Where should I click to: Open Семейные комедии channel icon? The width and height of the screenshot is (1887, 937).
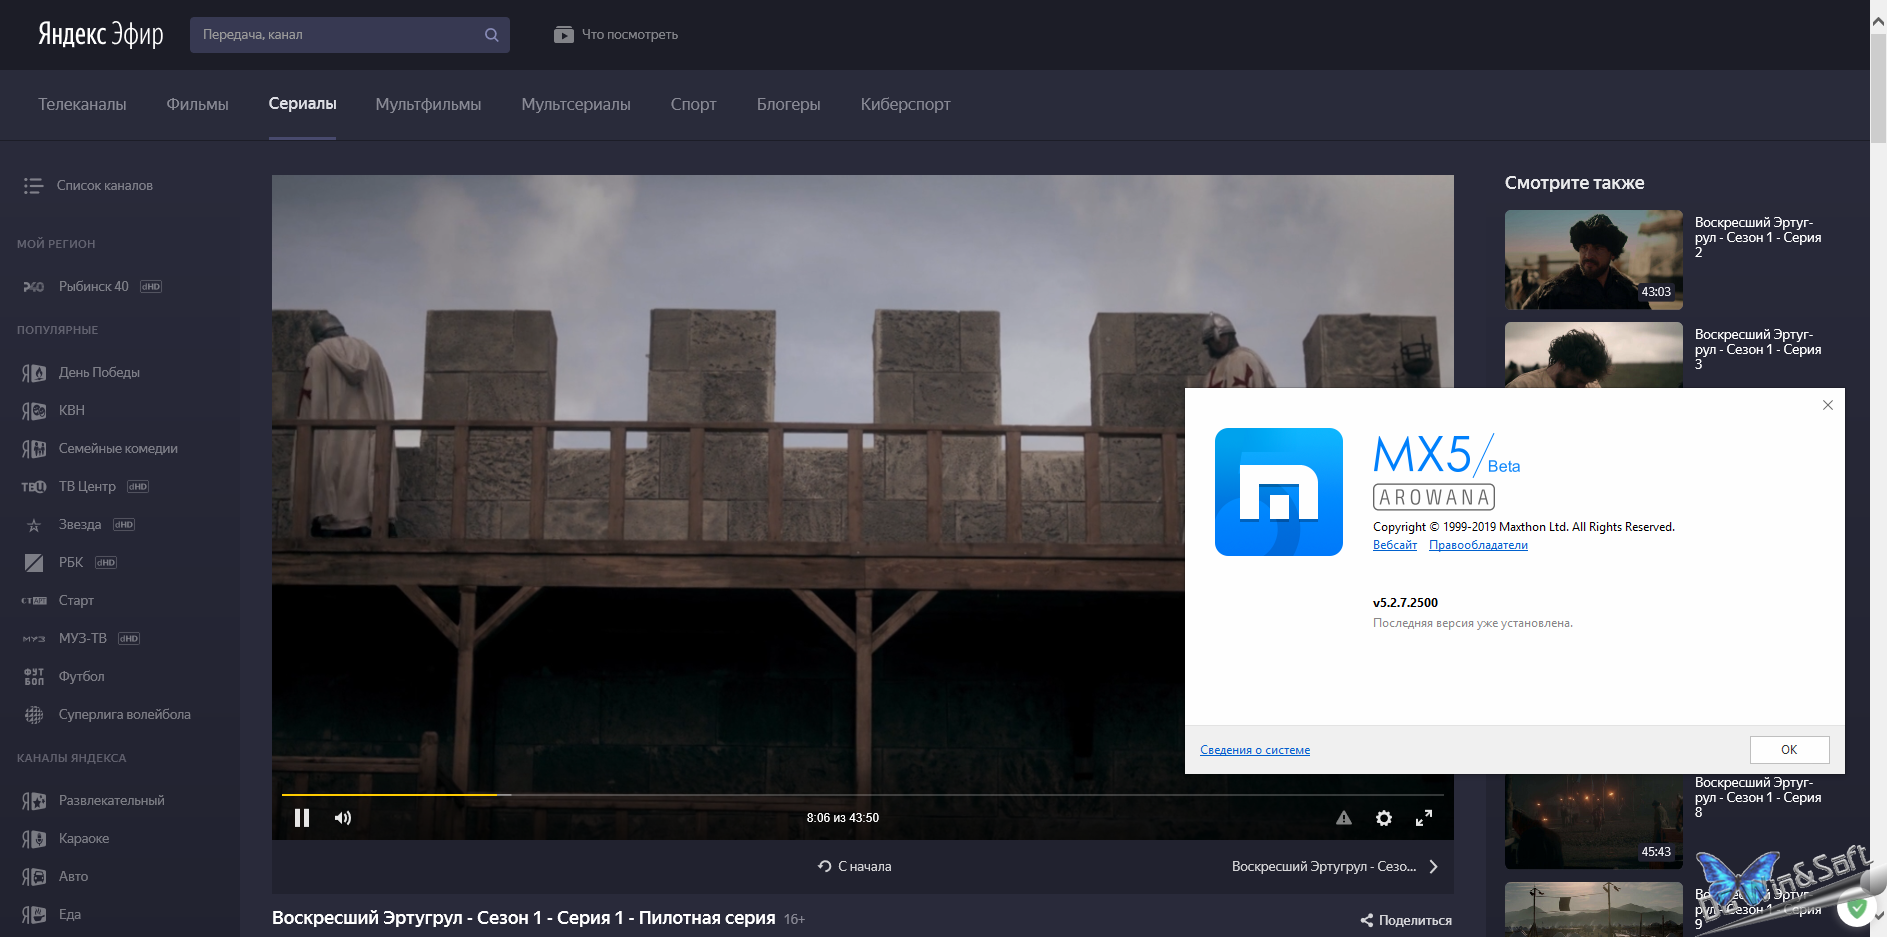[34, 449]
